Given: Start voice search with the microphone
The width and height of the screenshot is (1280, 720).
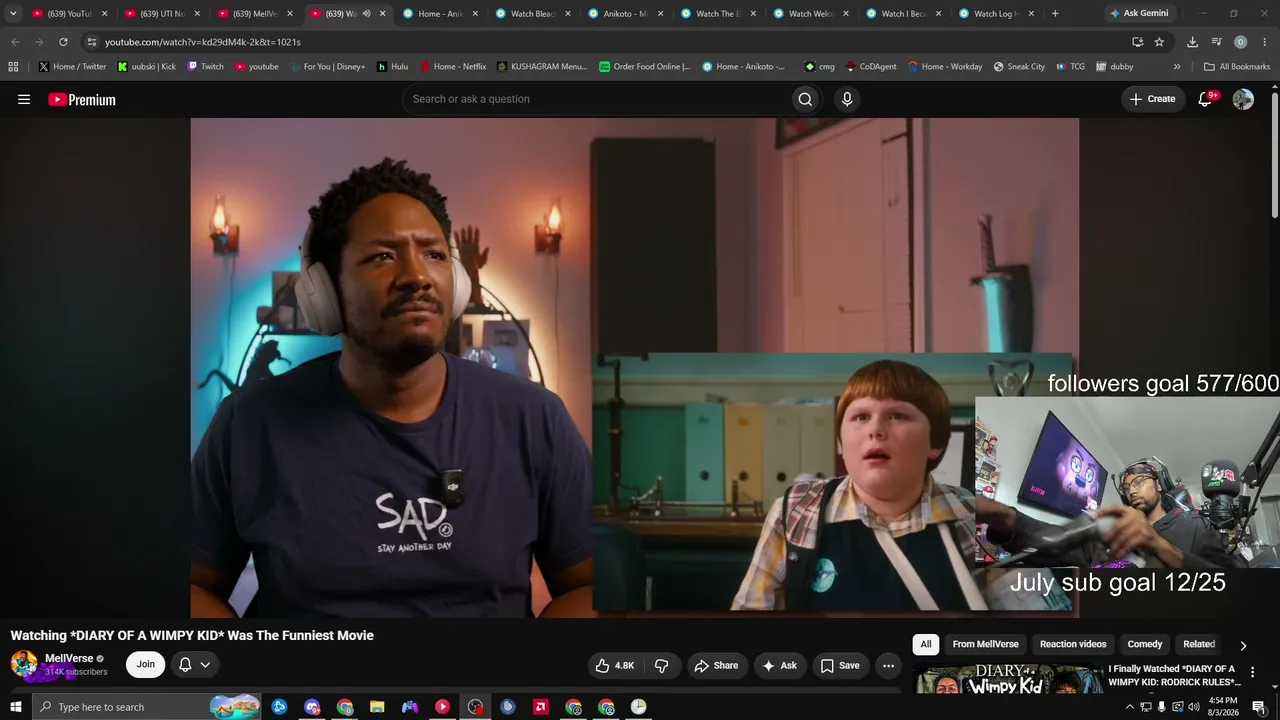Looking at the screenshot, I should tap(847, 99).
